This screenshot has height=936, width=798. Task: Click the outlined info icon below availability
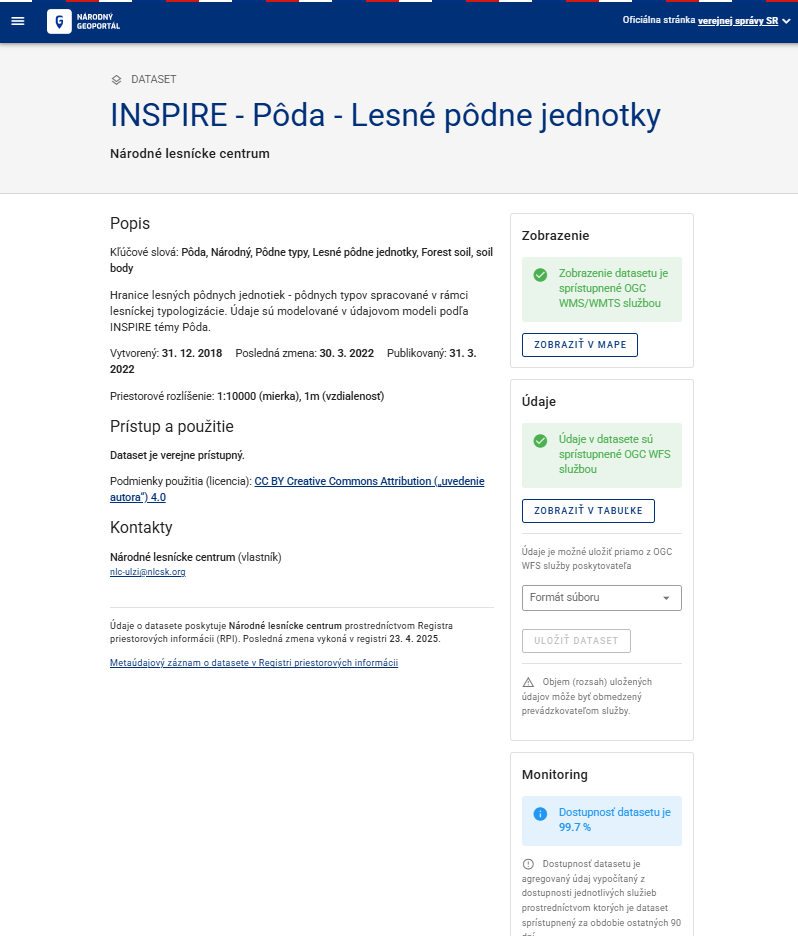[x=528, y=862]
